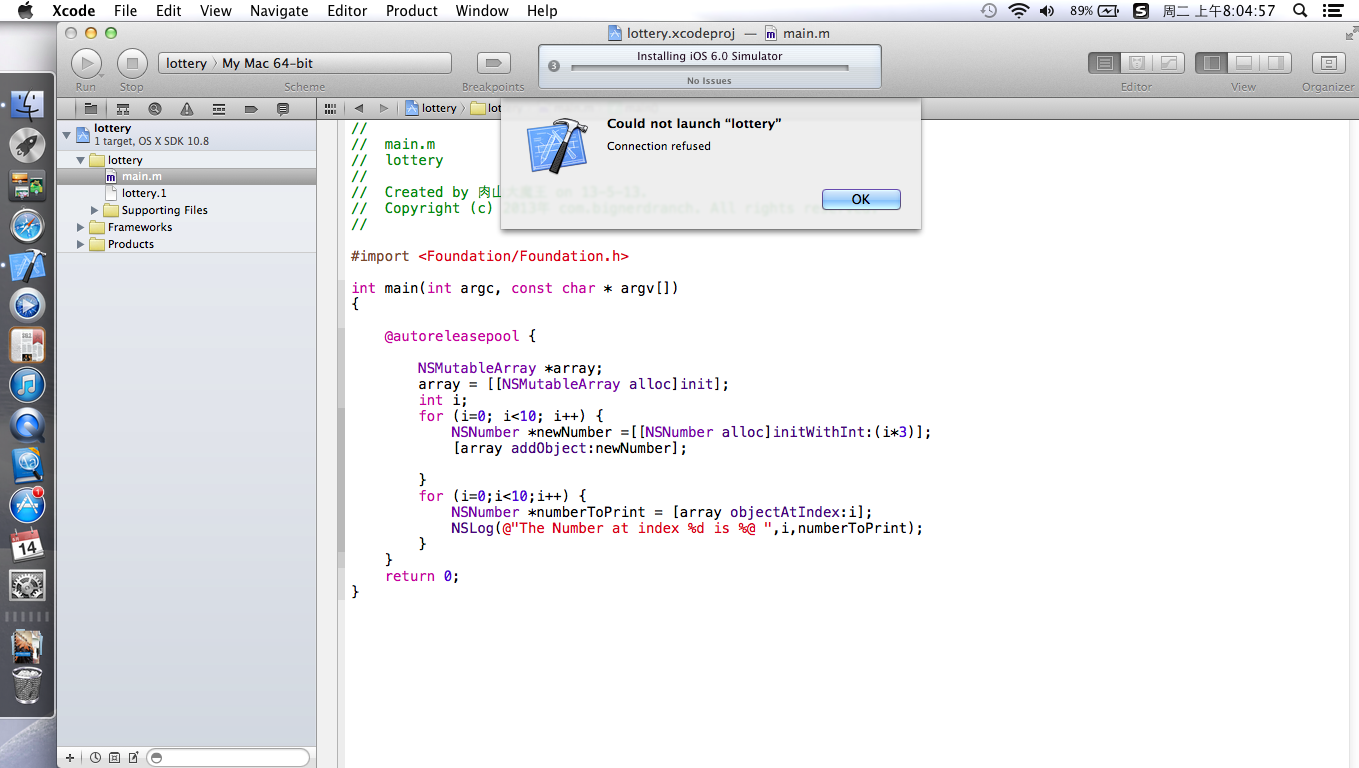Expand the Products group
1359x768 pixels.
[x=81, y=244]
